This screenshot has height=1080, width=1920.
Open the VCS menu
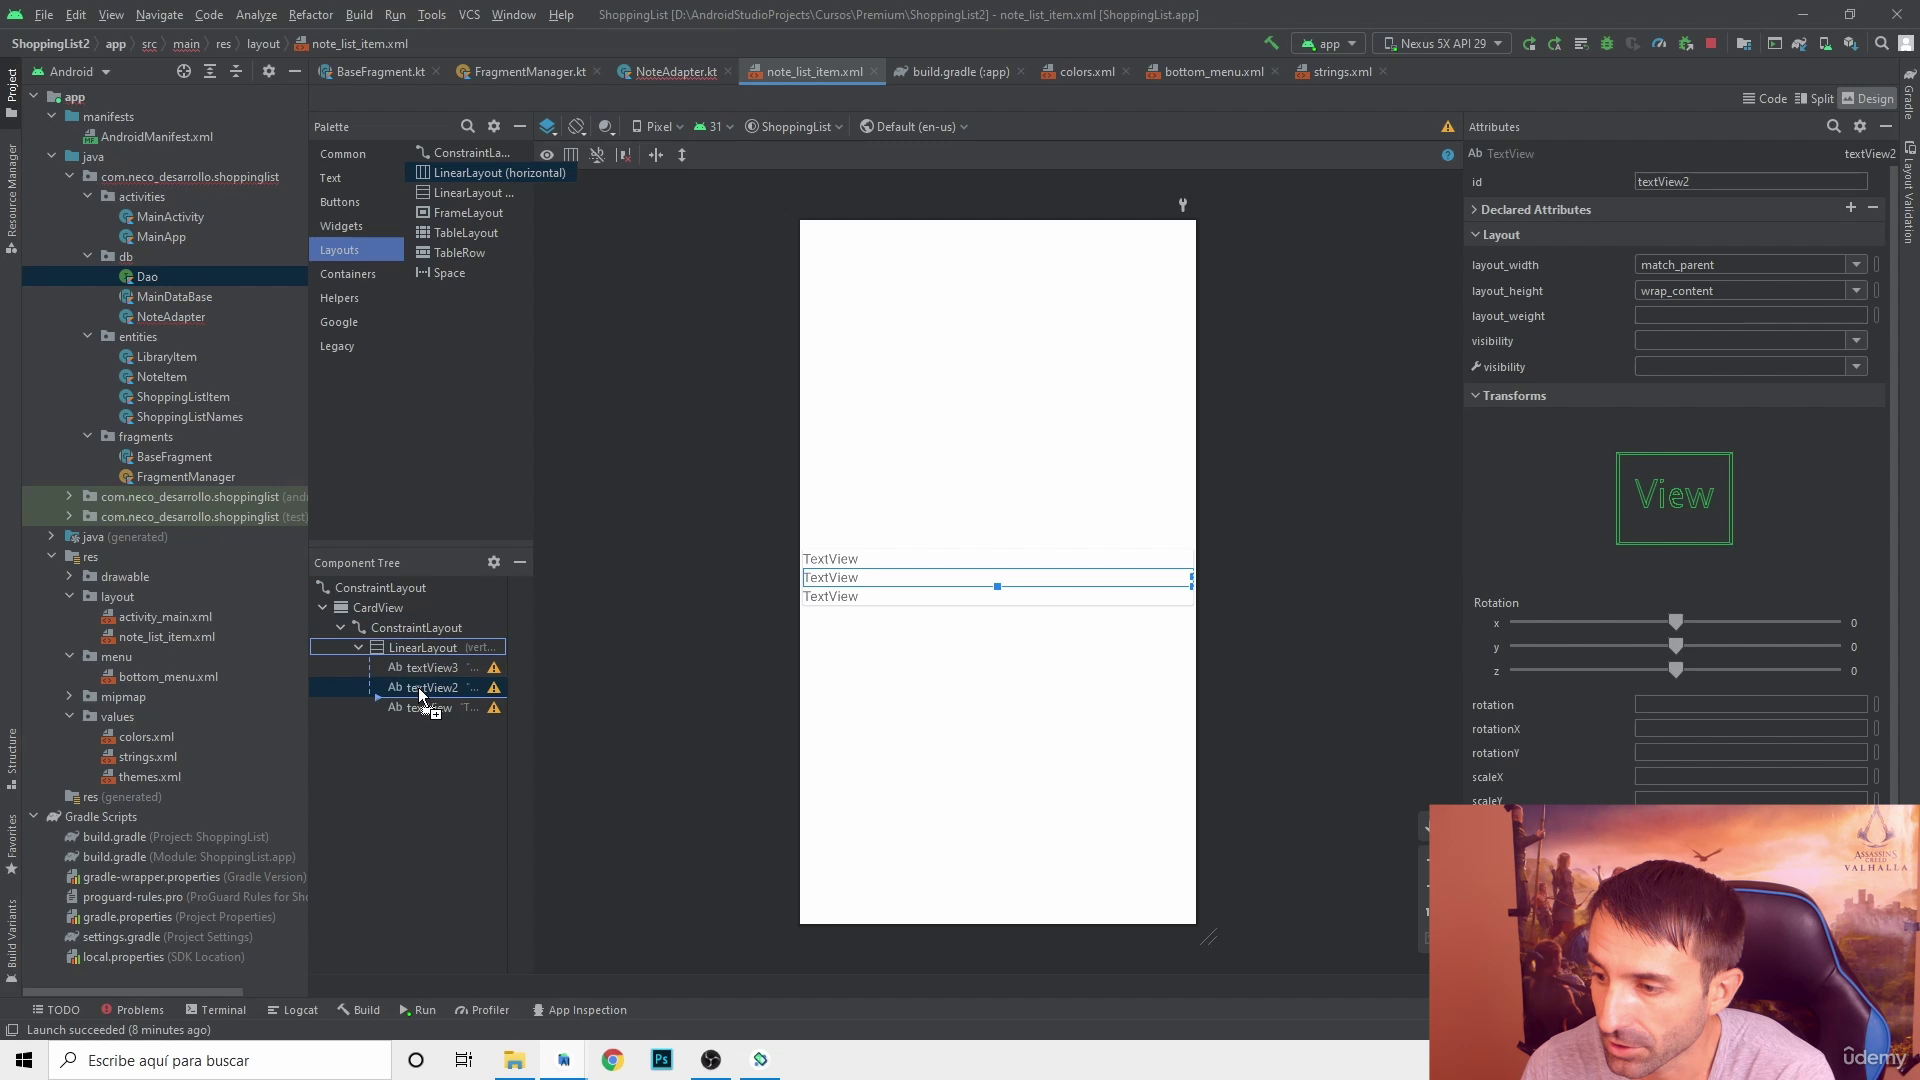click(469, 15)
